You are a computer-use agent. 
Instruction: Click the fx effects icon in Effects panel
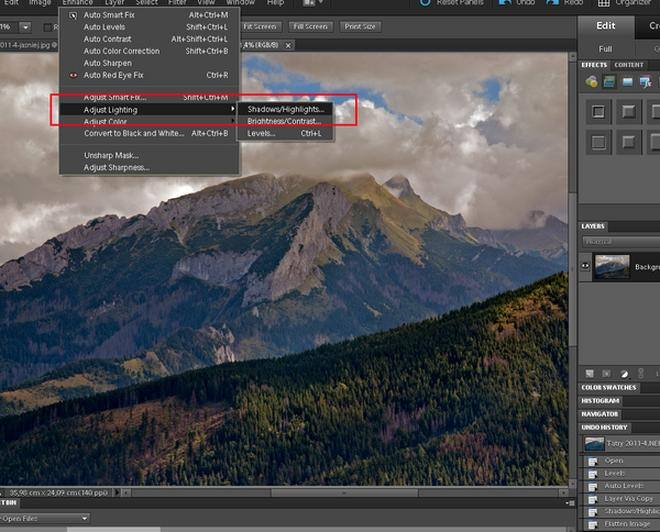[x=646, y=82]
